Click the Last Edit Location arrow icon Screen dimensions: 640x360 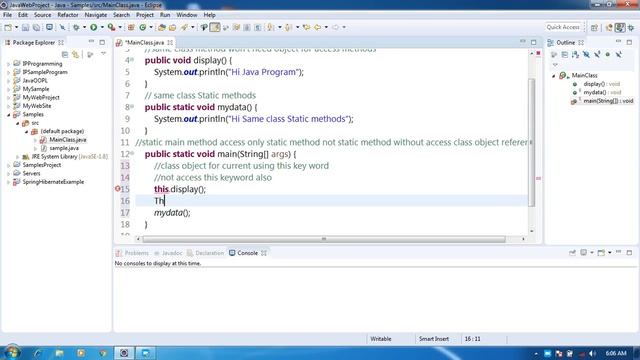coord(306,27)
